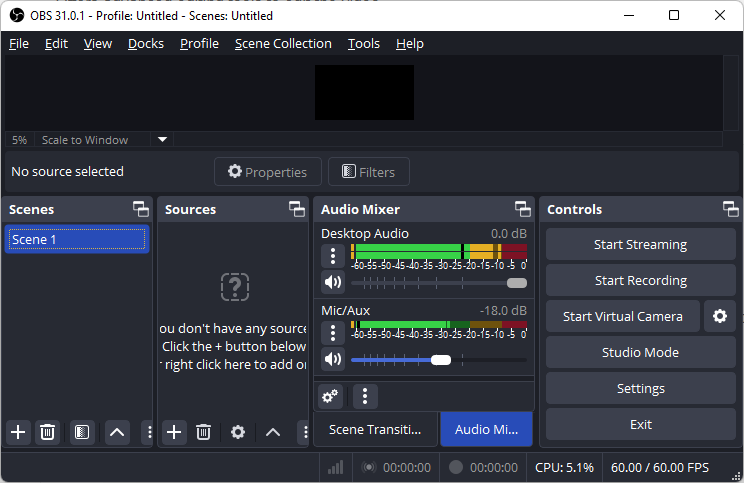Open Desktop Audio three-dot options menu
The width and height of the screenshot is (744, 483).
point(333,255)
